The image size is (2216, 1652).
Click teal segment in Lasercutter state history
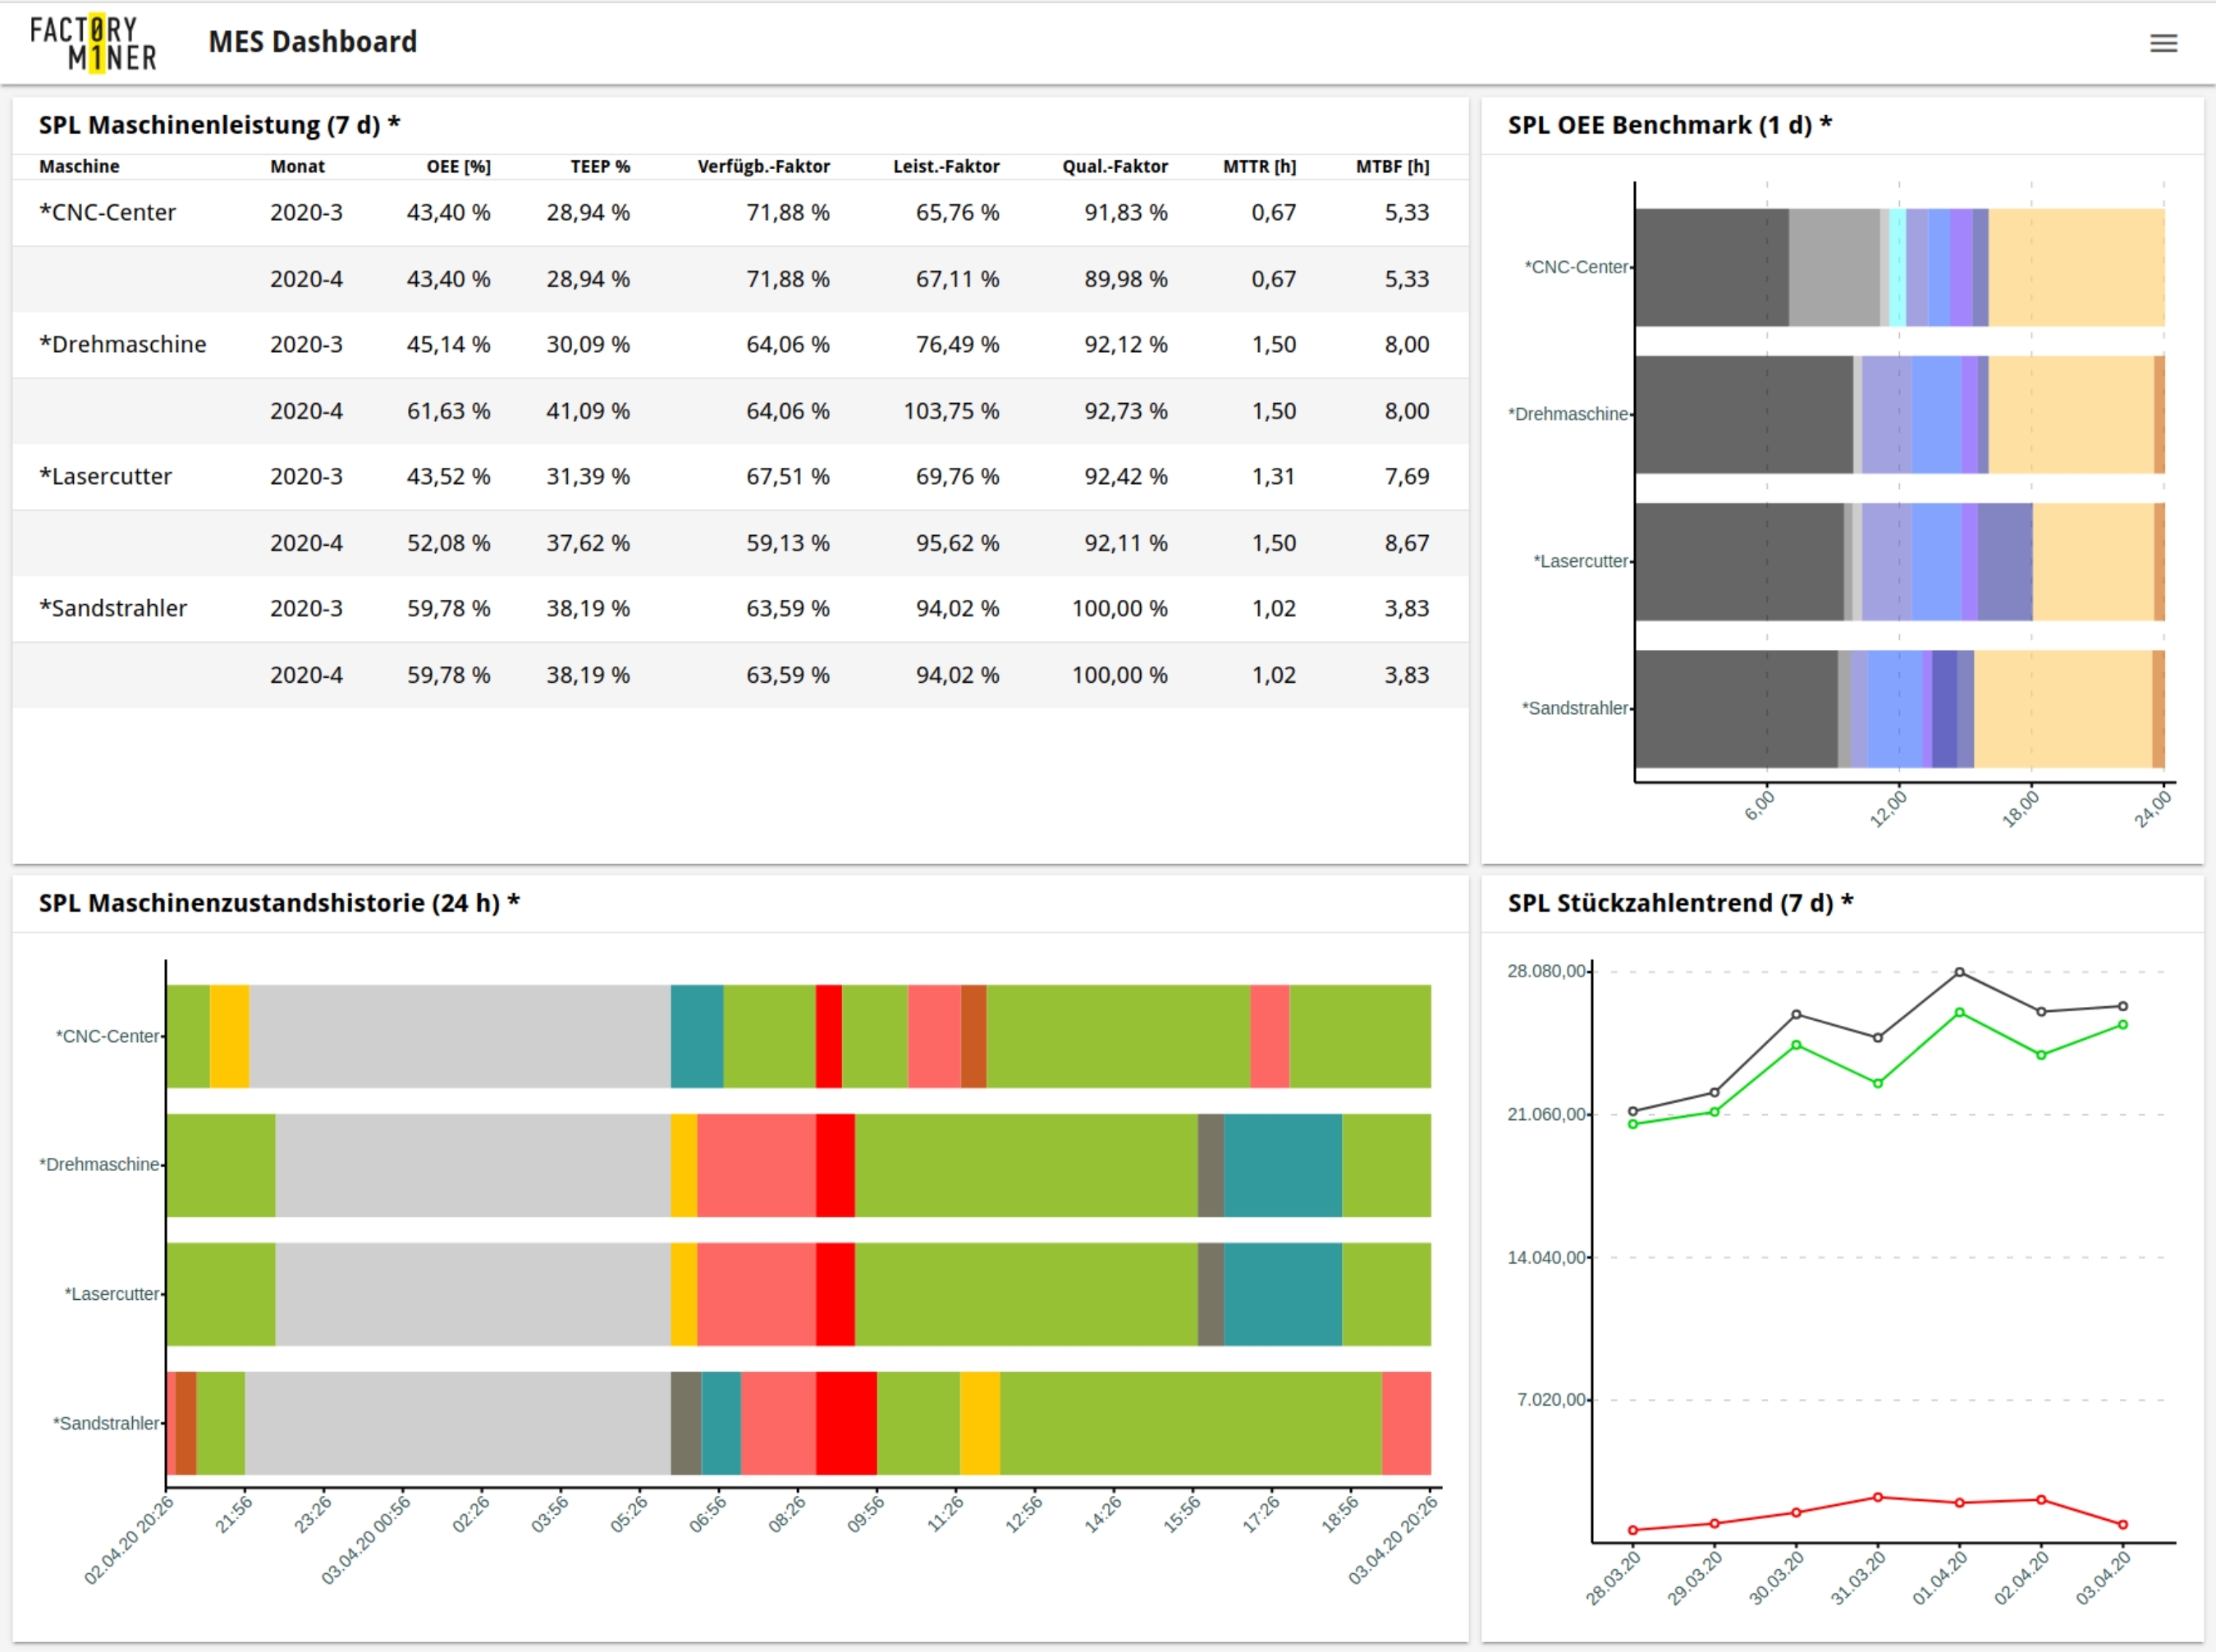tap(1282, 1294)
